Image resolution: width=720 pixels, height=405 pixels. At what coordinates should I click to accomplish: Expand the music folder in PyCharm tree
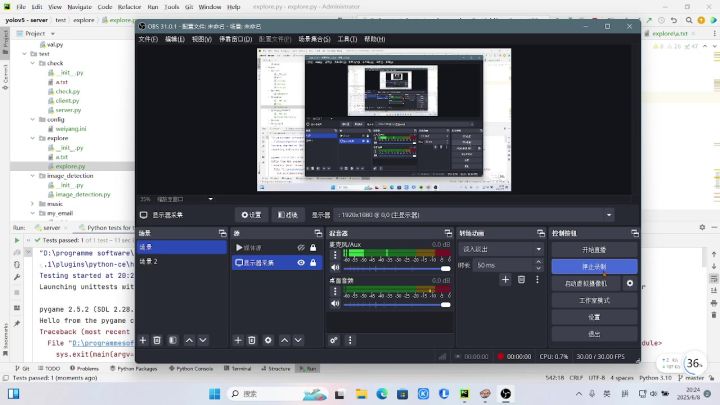[x=33, y=204]
